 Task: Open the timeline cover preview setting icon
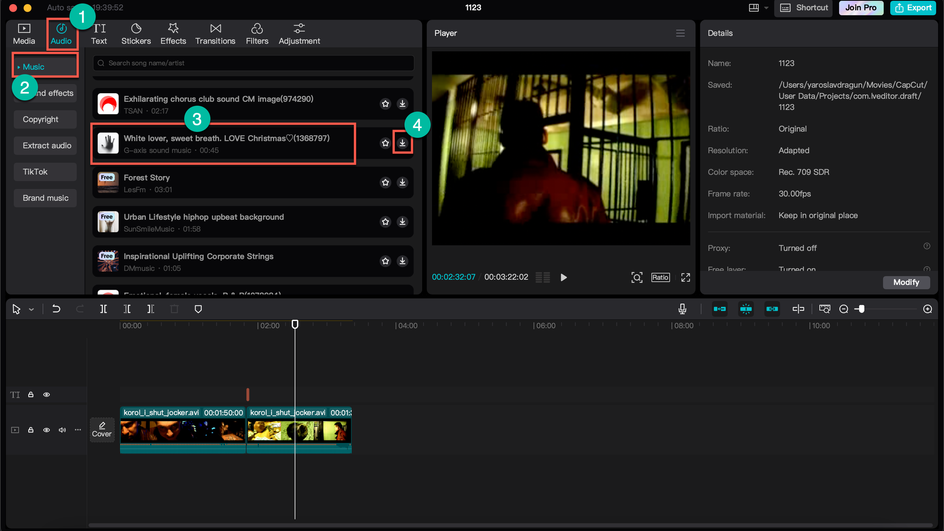pyautogui.click(x=825, y=309)
